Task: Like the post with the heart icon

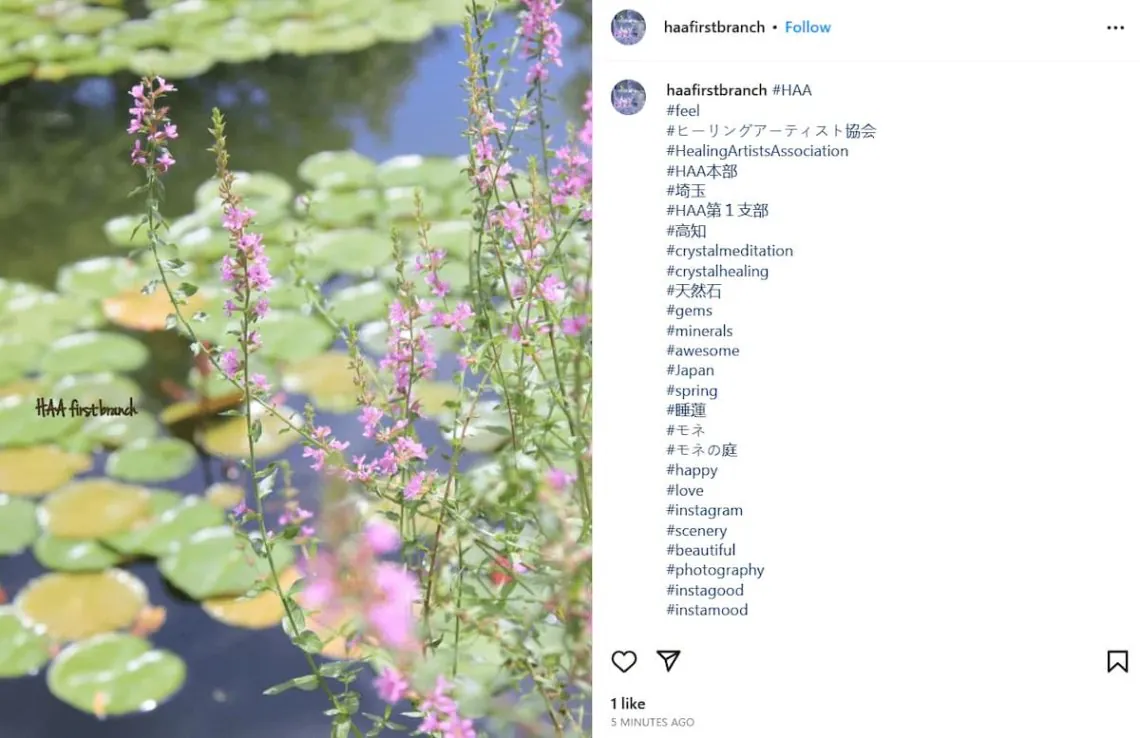Action: tap(624, 661)
